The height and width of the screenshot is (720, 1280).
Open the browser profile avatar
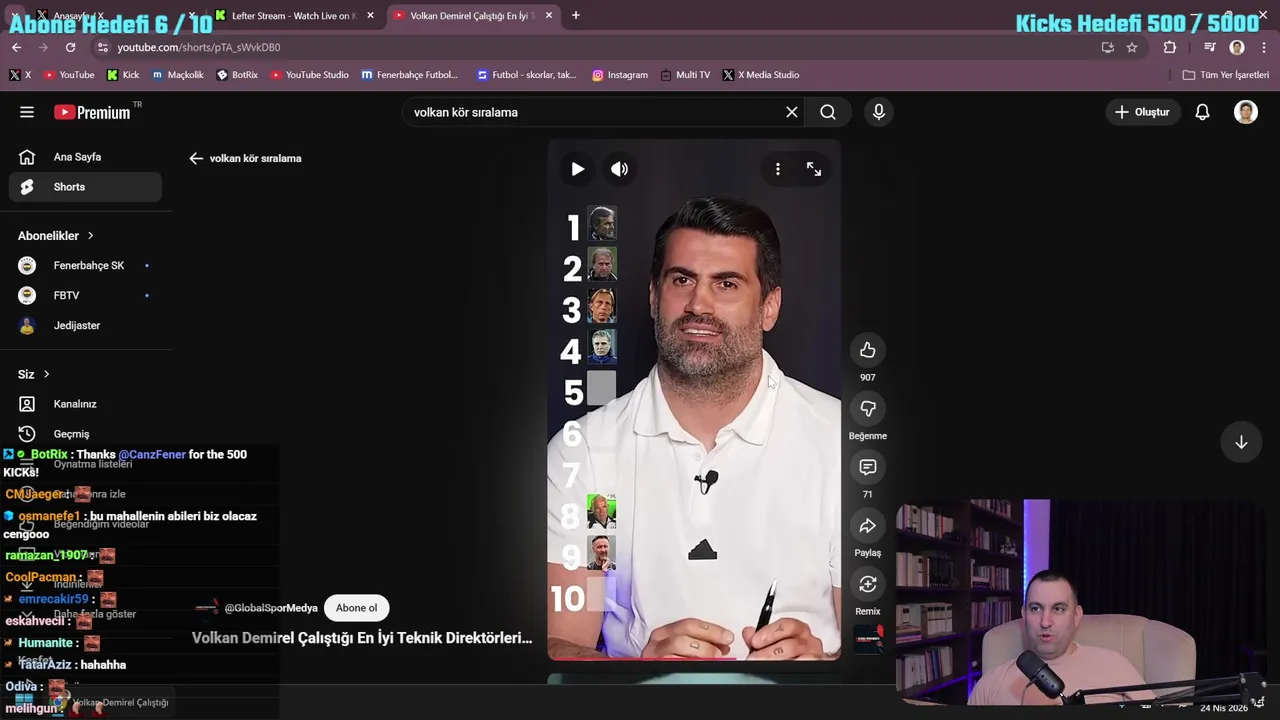(x=1237, y=47)
